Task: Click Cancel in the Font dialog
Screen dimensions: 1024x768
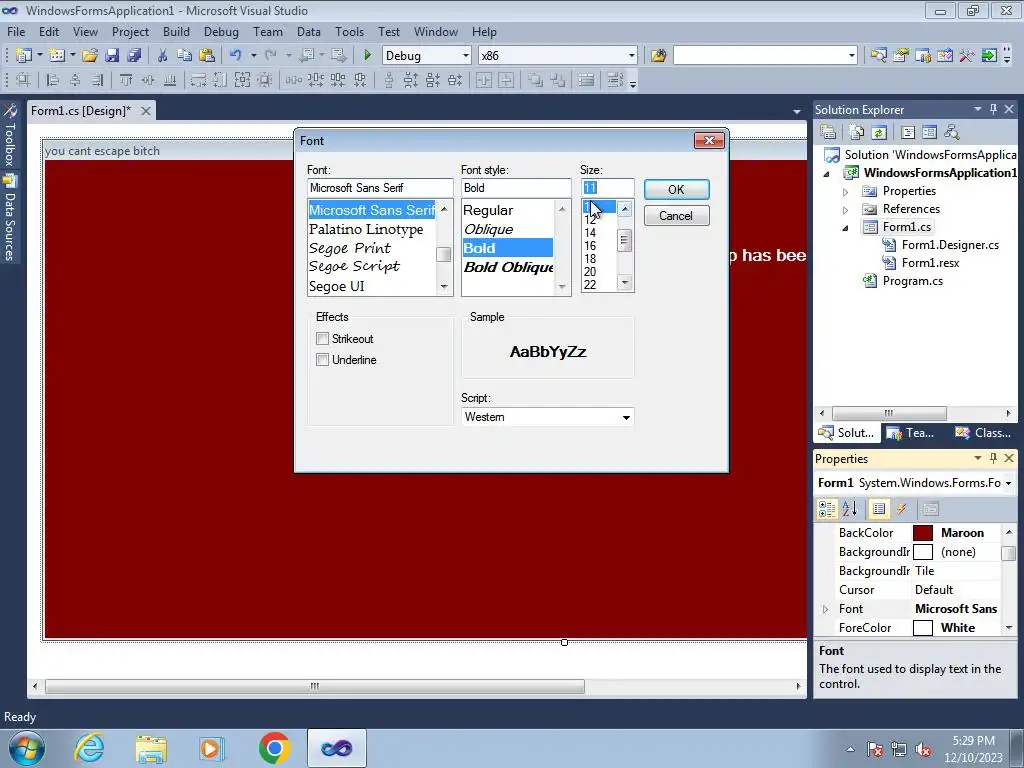Action: 676,216
